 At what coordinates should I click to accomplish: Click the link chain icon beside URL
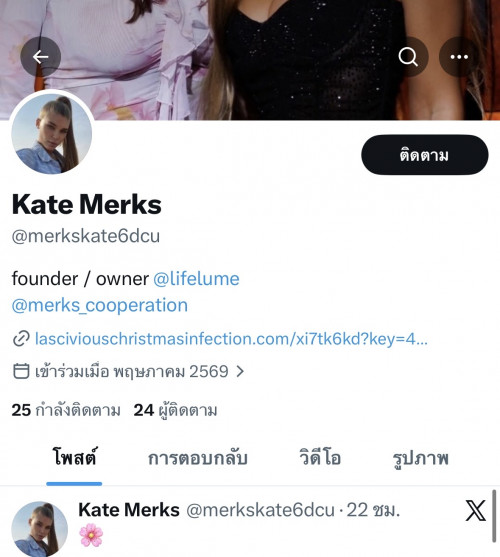point(21,339)
